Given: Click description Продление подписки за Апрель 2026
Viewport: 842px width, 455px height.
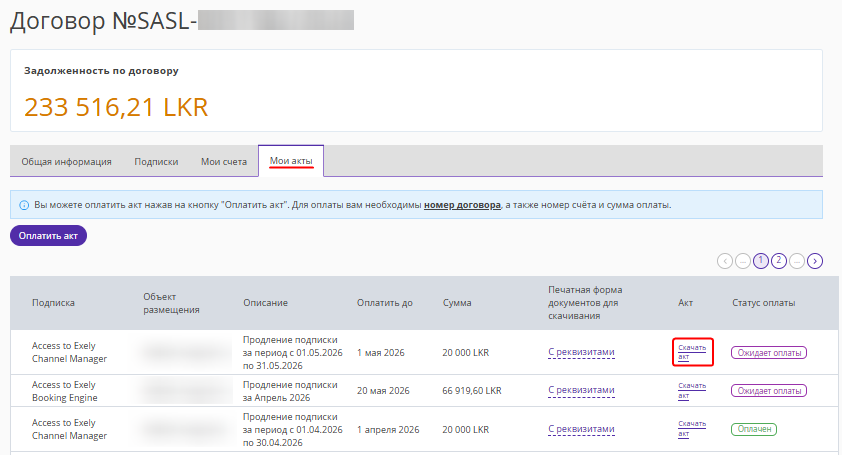Looking at the screenshot, I should 290,391.
